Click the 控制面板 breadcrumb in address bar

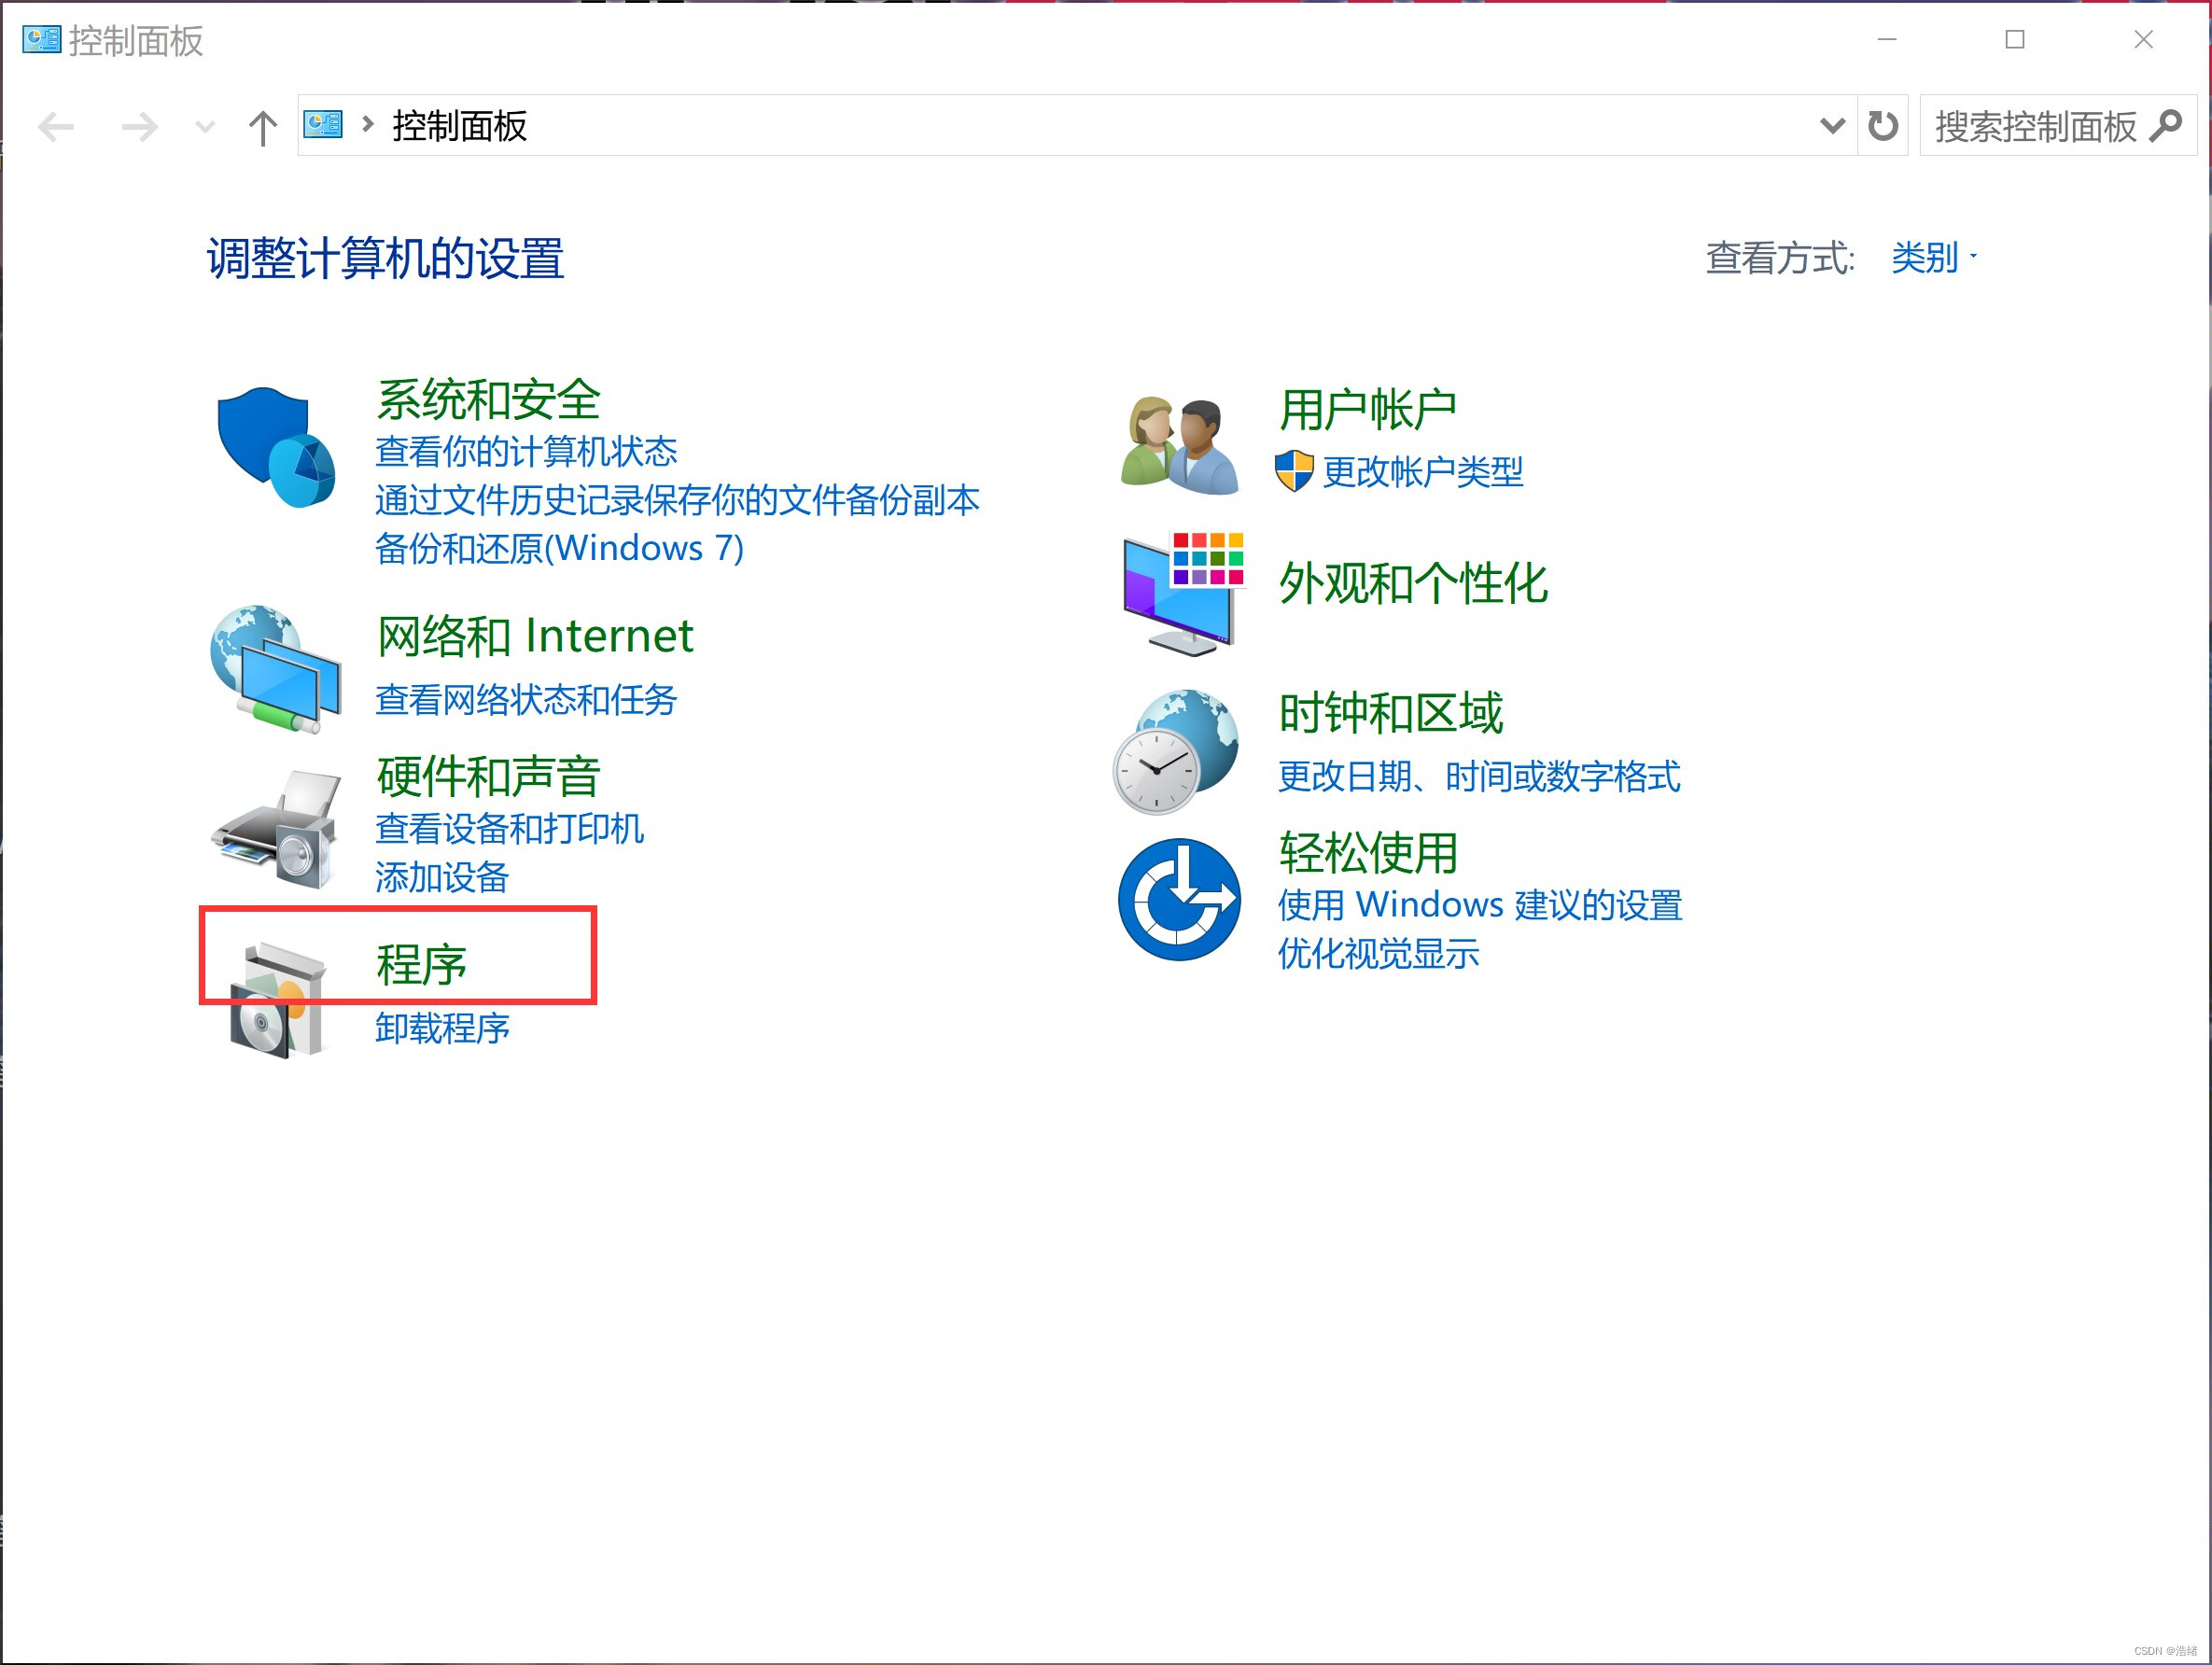click(459, 126)
